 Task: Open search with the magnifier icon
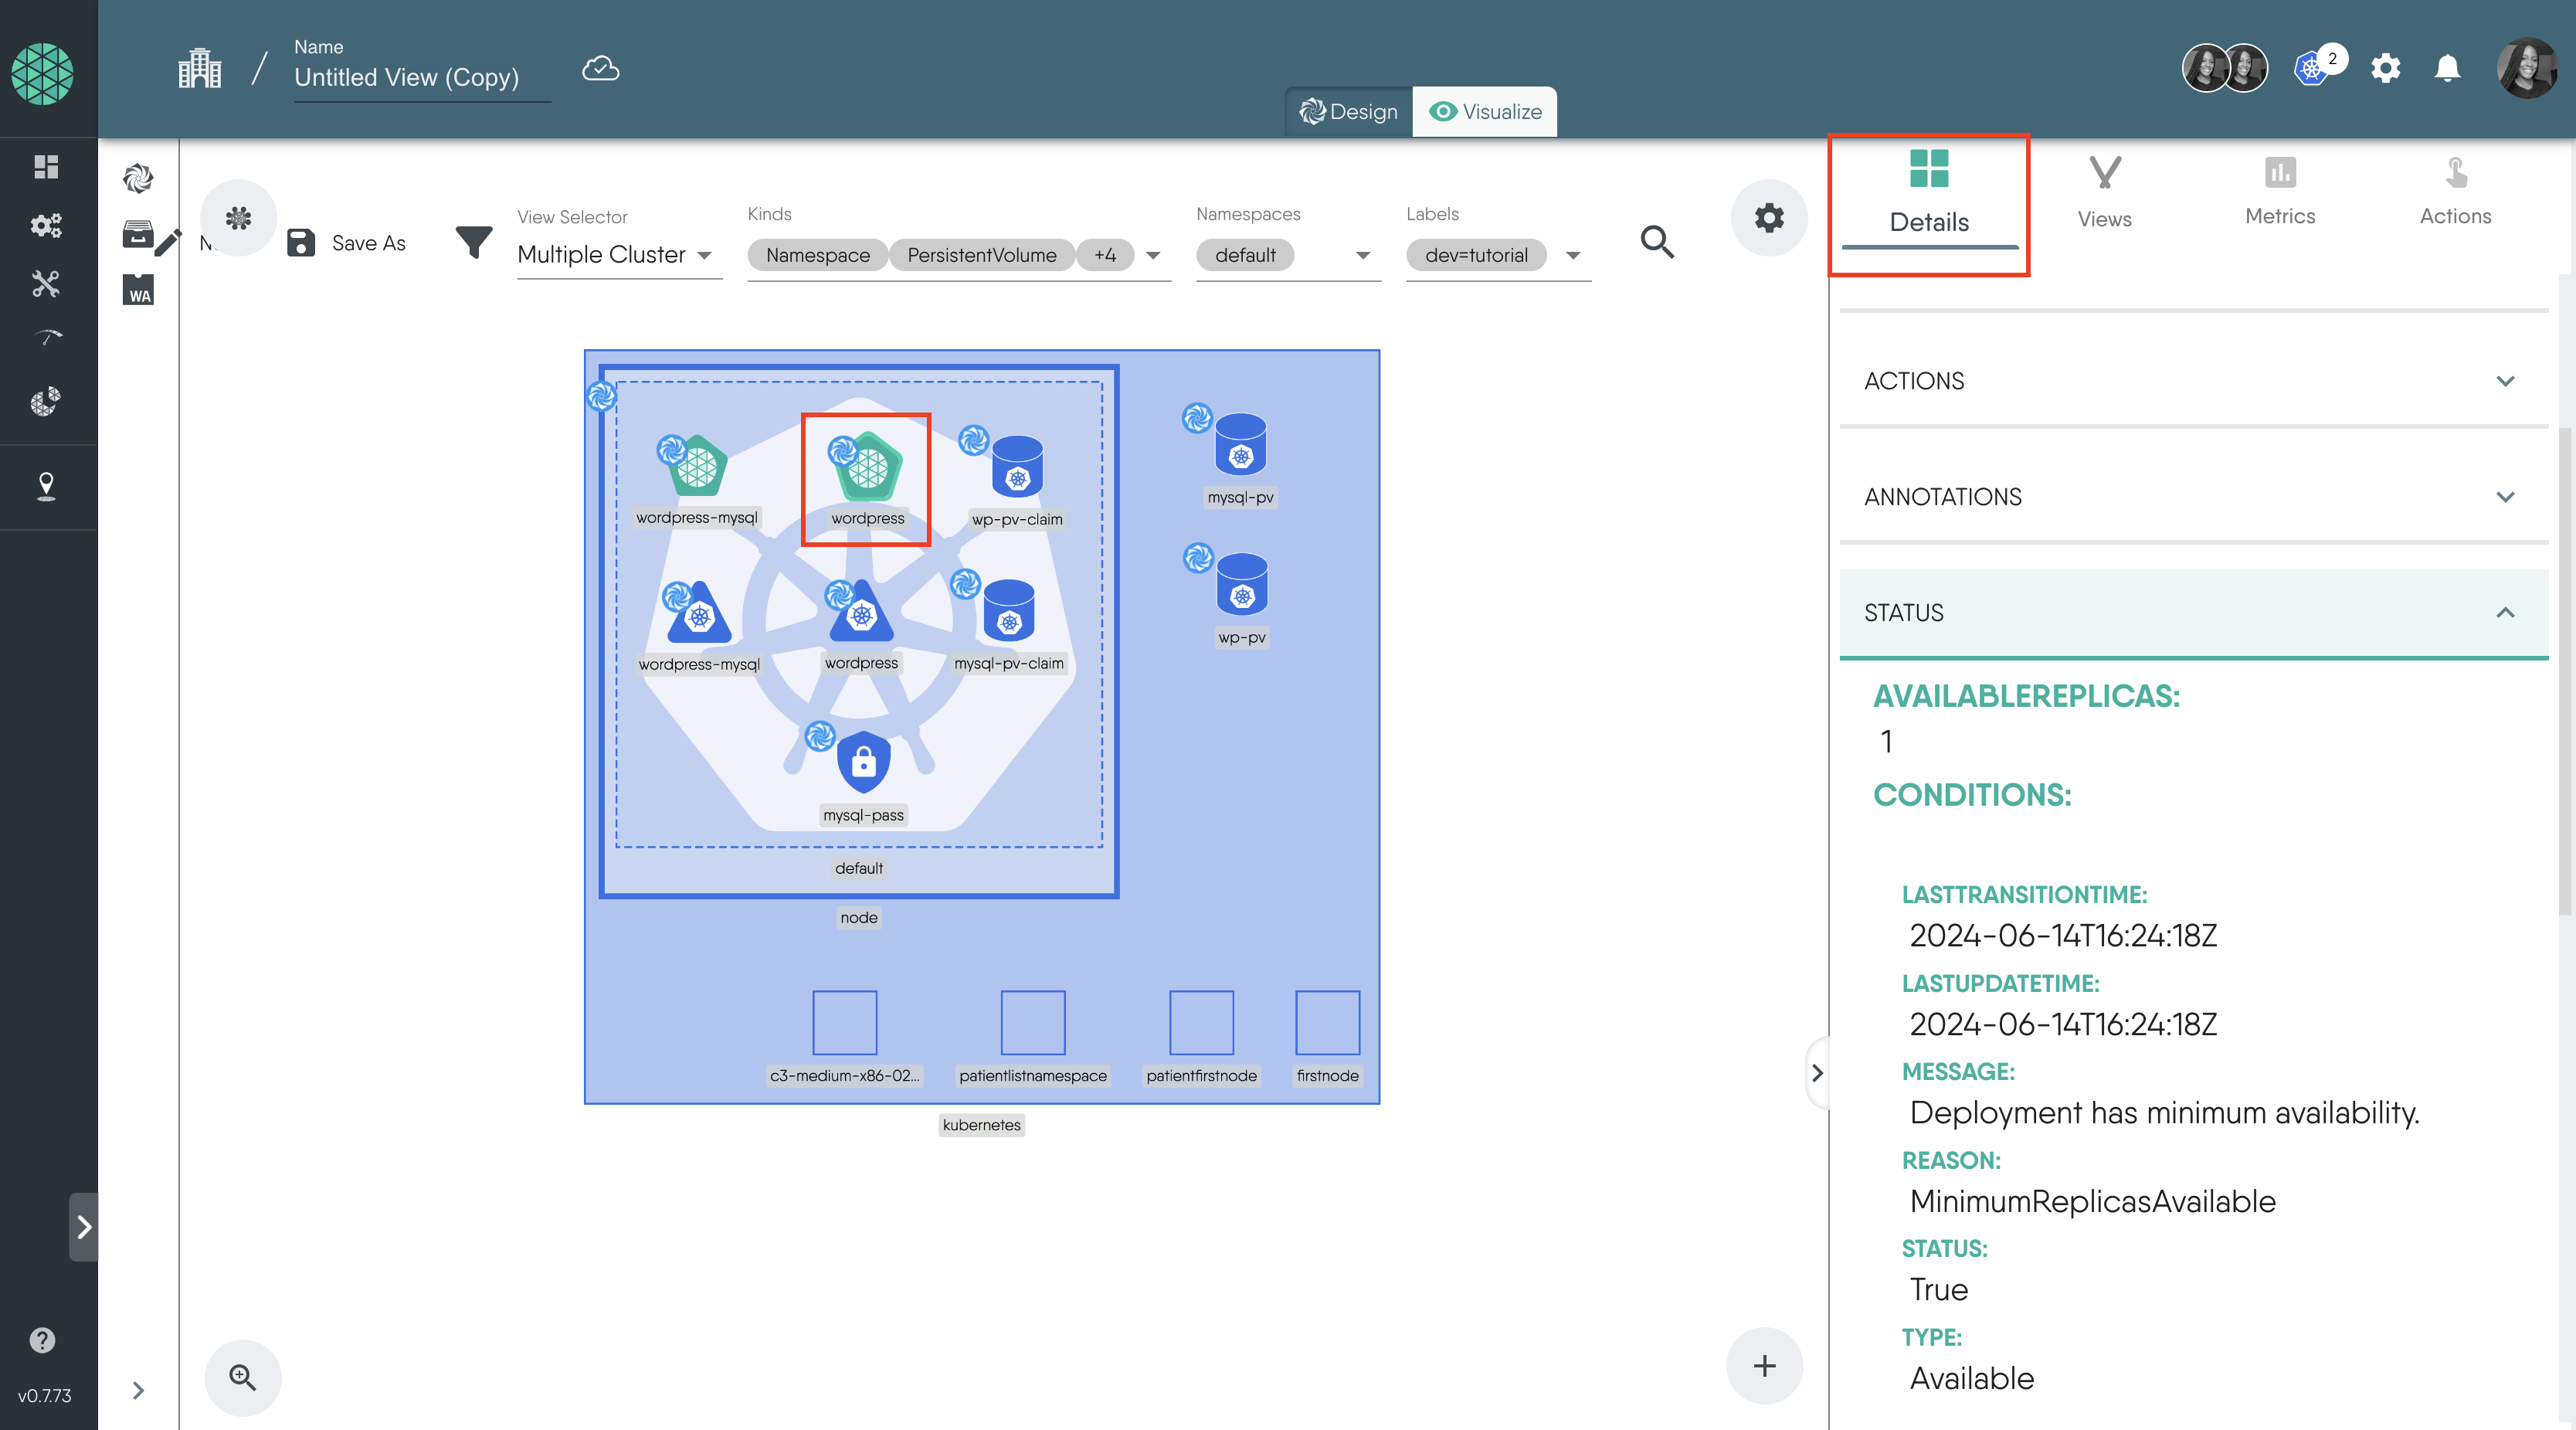[x=1657, y=242]
